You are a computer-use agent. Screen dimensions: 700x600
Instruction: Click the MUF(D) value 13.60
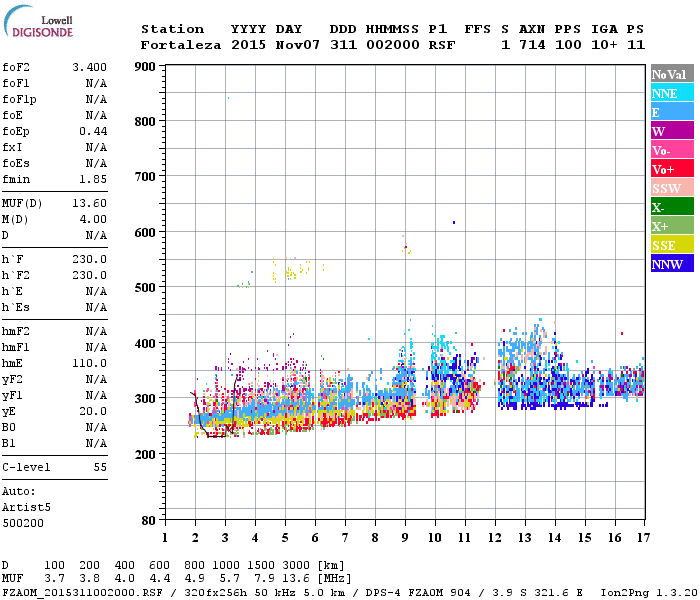(x=89, y=204)
